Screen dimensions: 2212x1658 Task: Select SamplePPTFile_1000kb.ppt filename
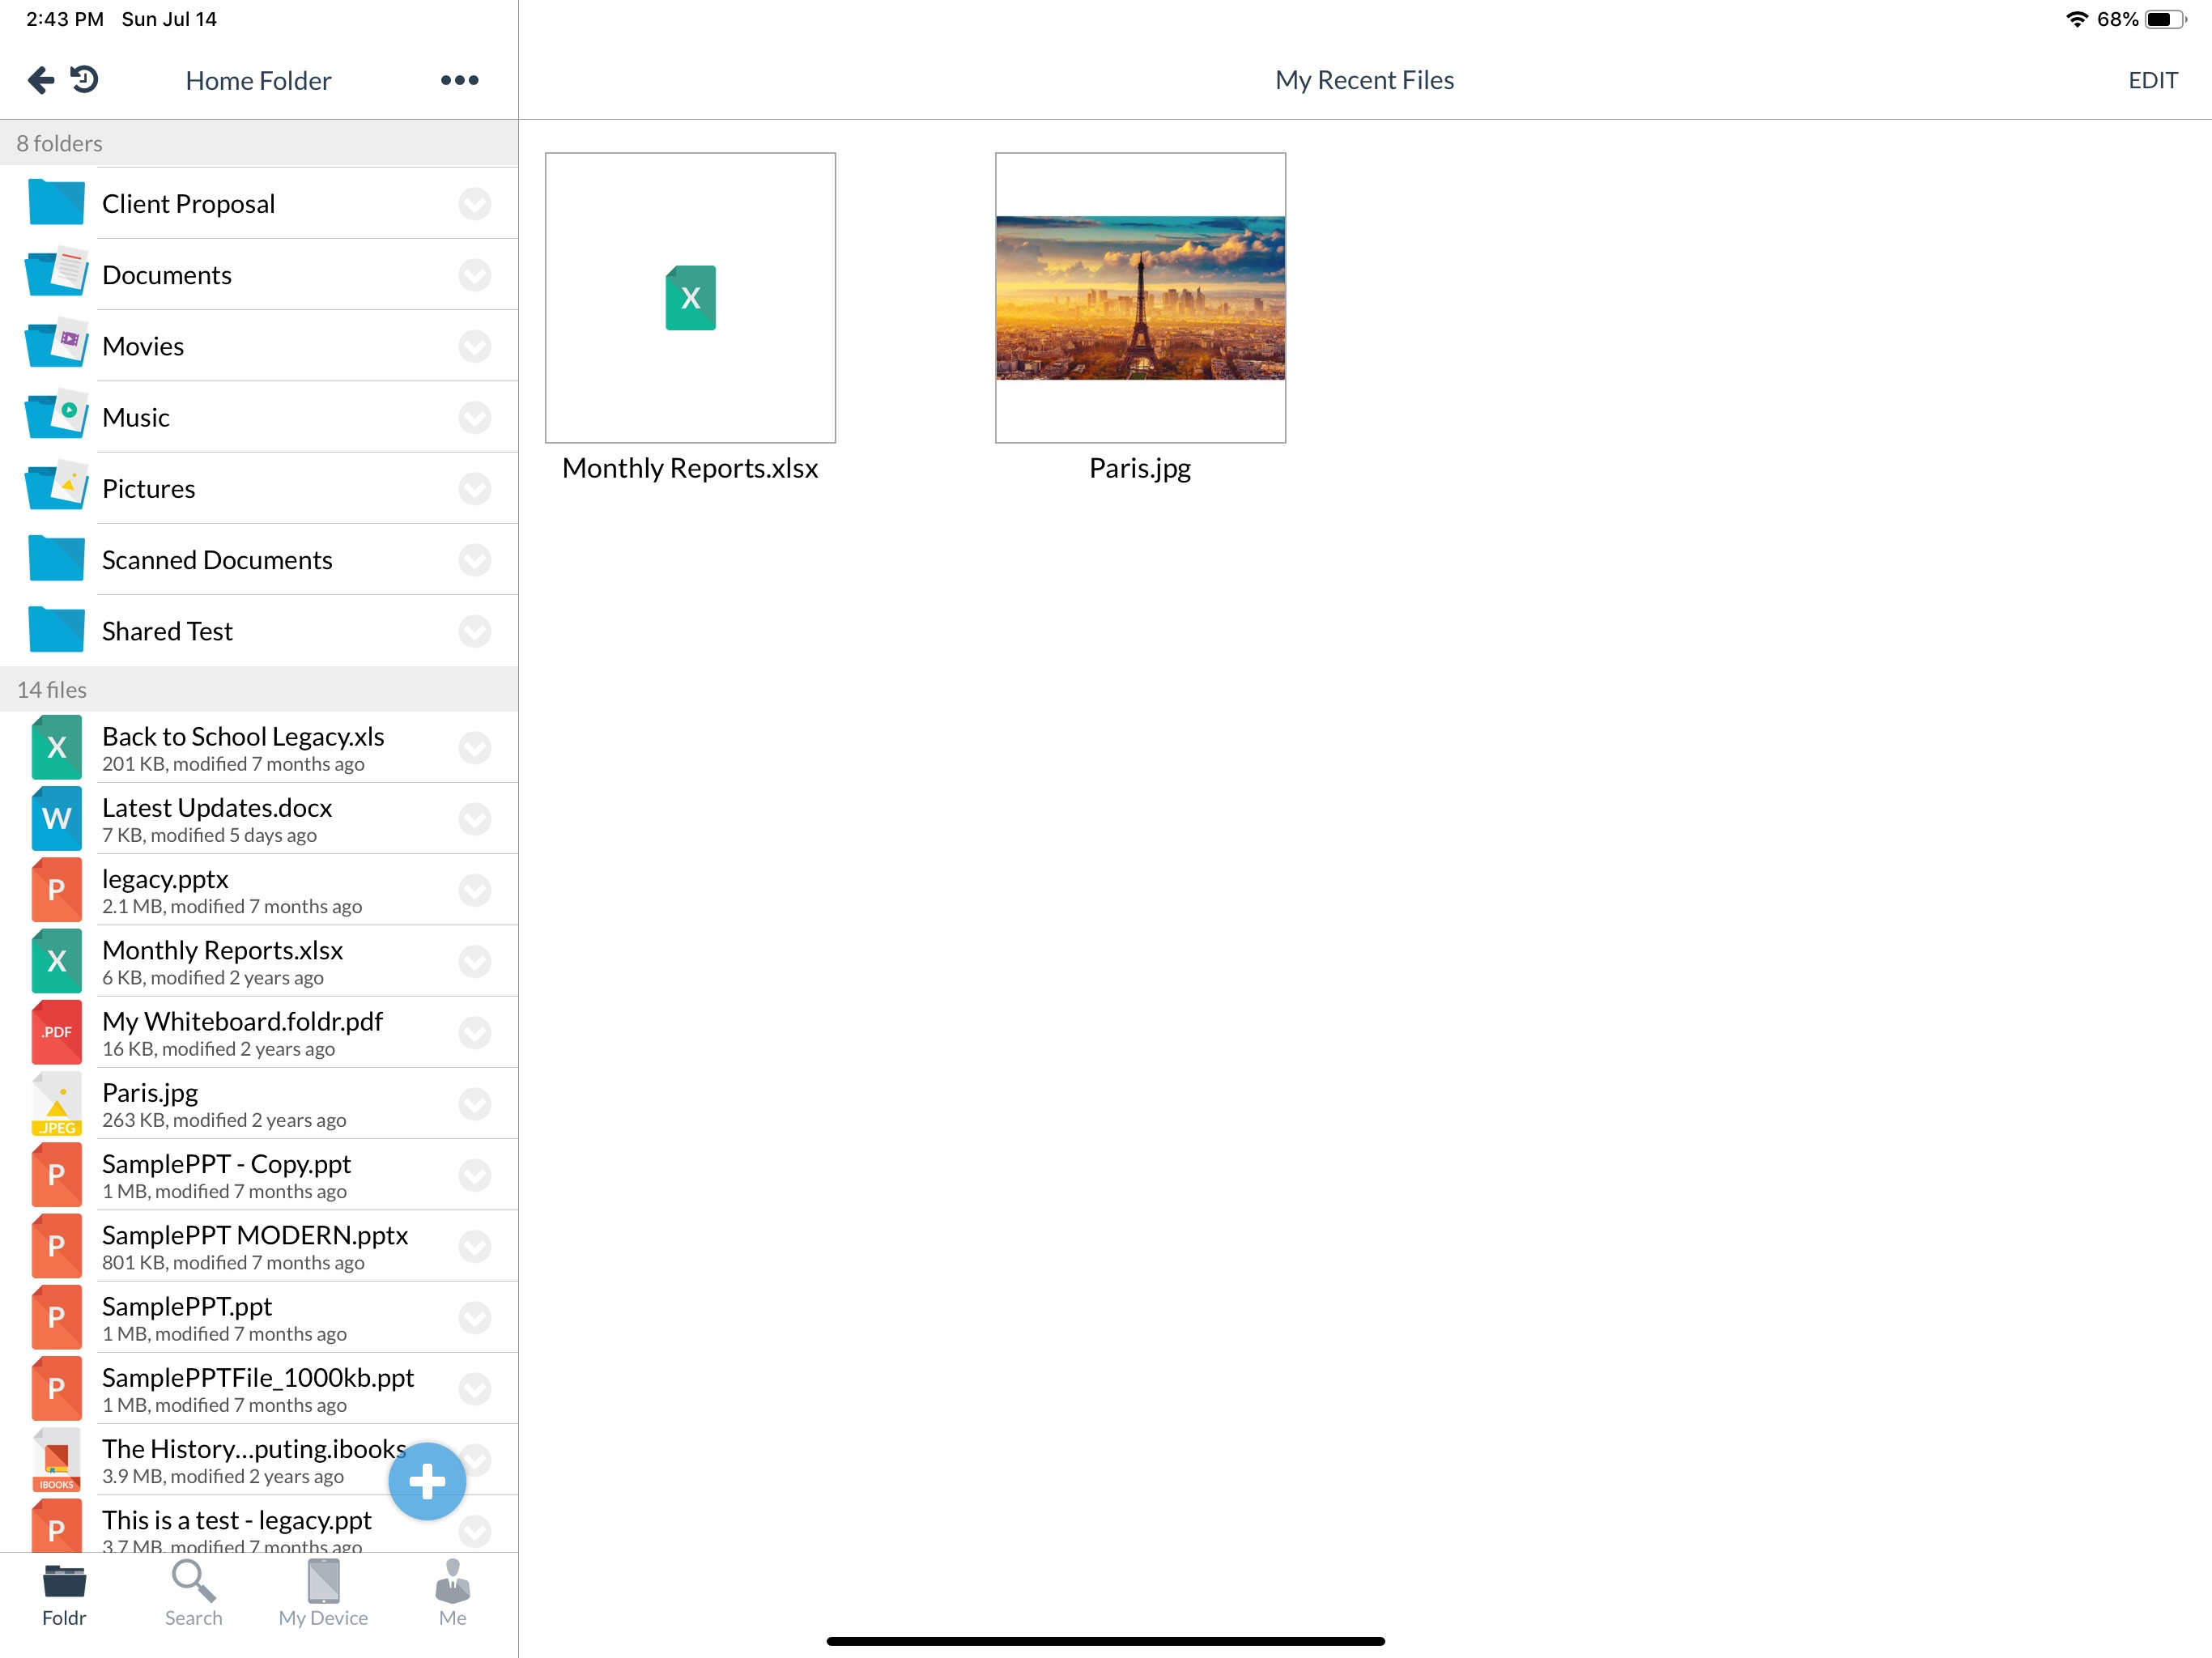coord(258,1377)
